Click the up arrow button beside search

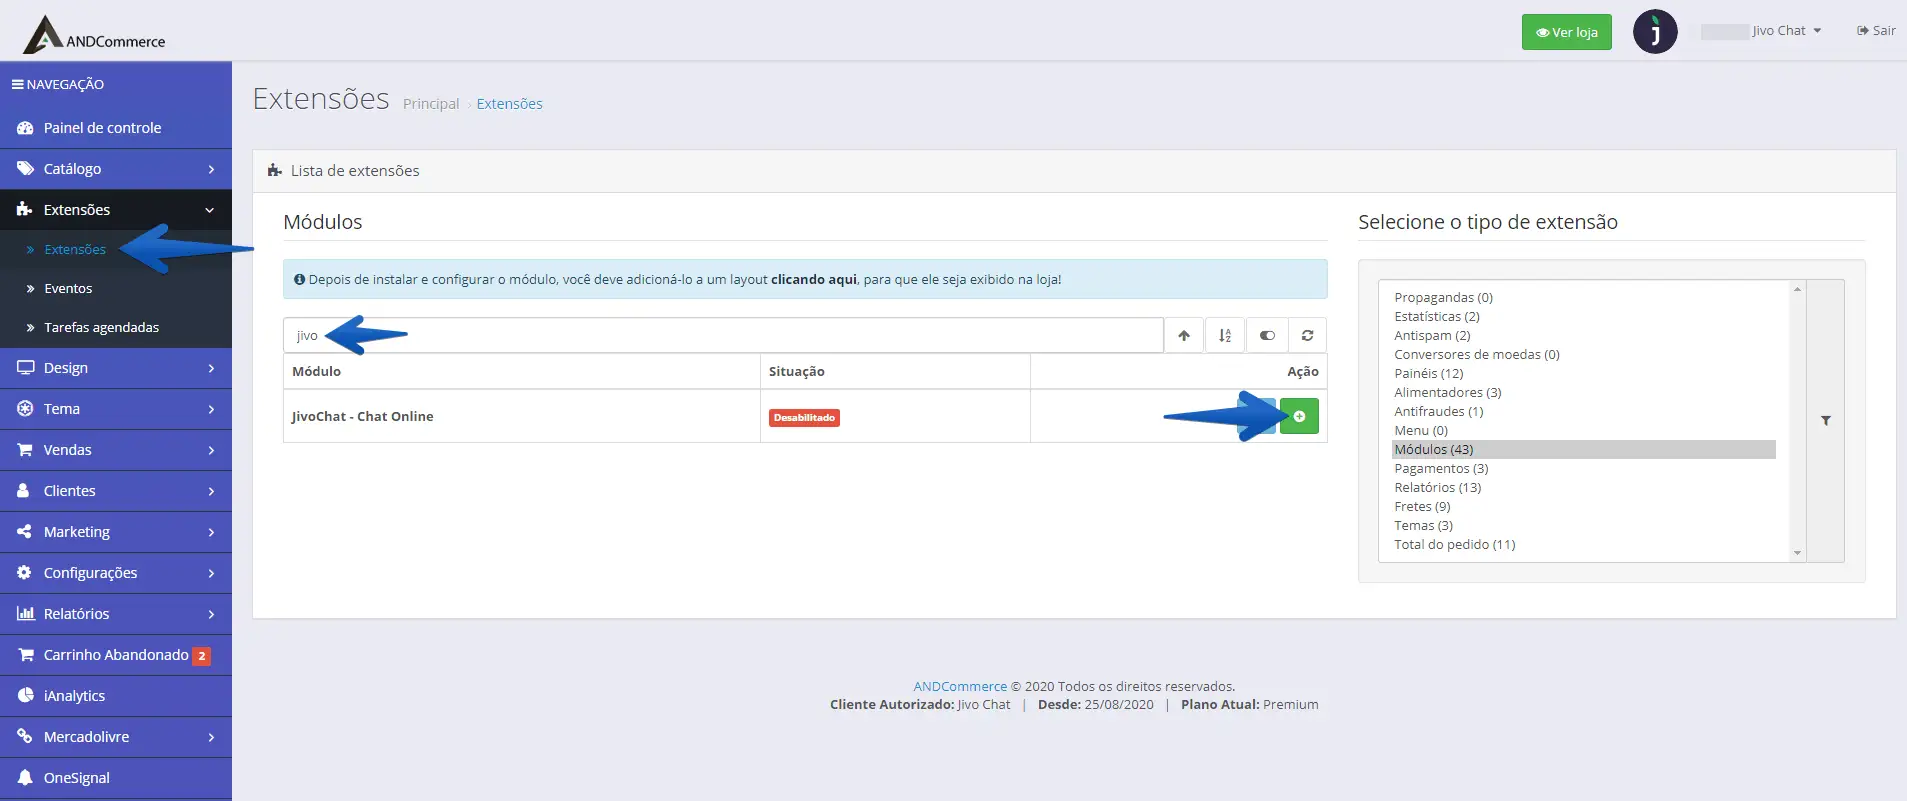(1184, 336)
